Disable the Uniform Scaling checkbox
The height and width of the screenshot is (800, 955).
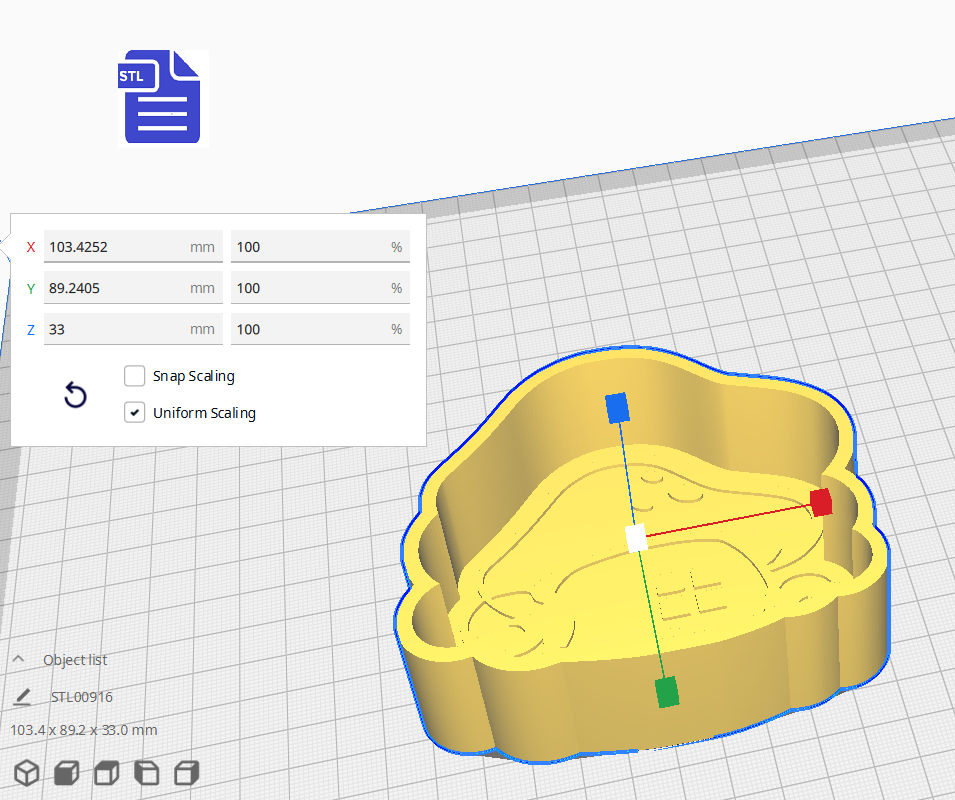(135, 412)
